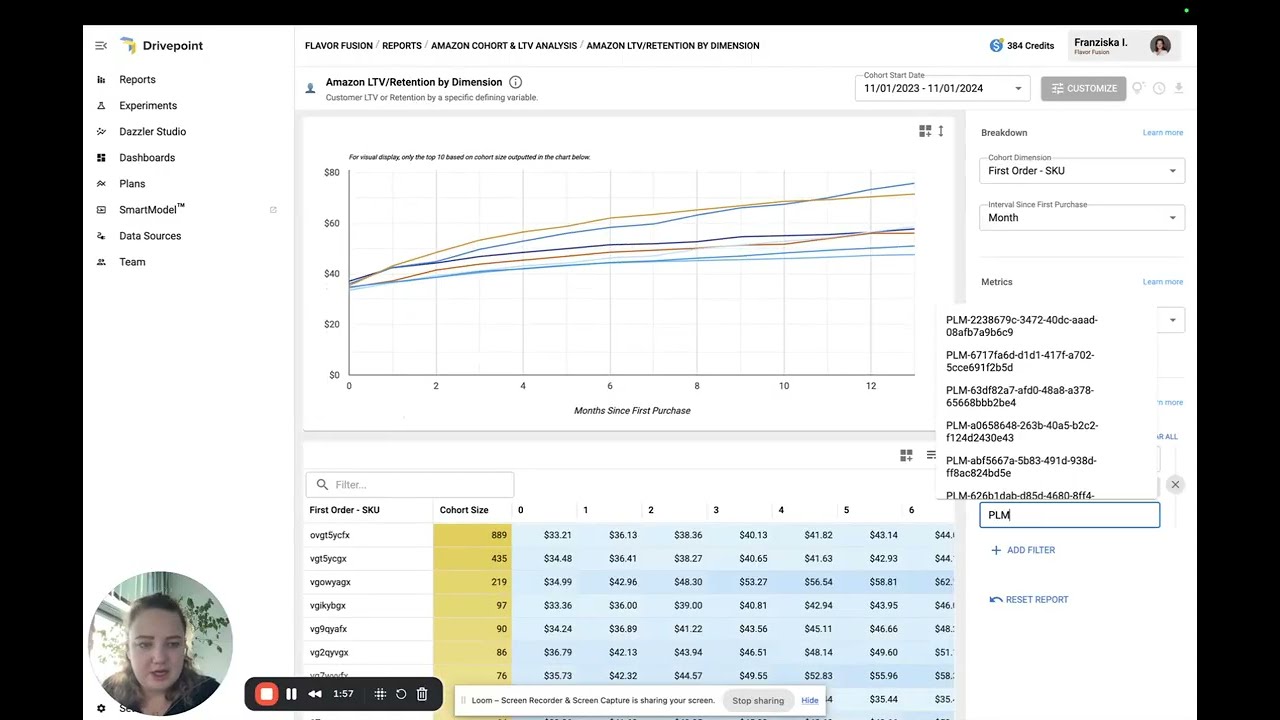Click the PLM filter value input
The width and height of the screenshot is (1280, 720).
1069,515
